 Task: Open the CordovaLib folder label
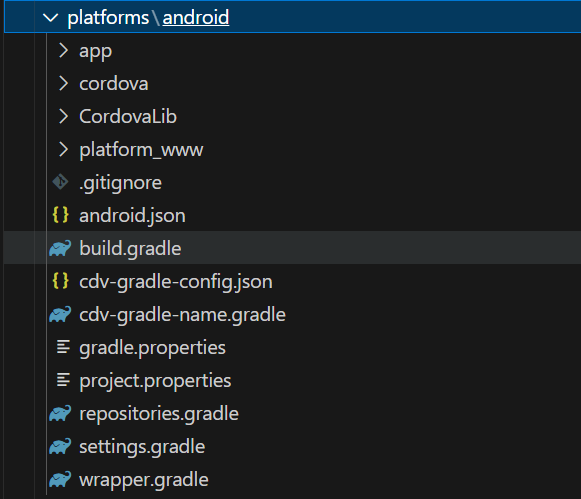128,117
